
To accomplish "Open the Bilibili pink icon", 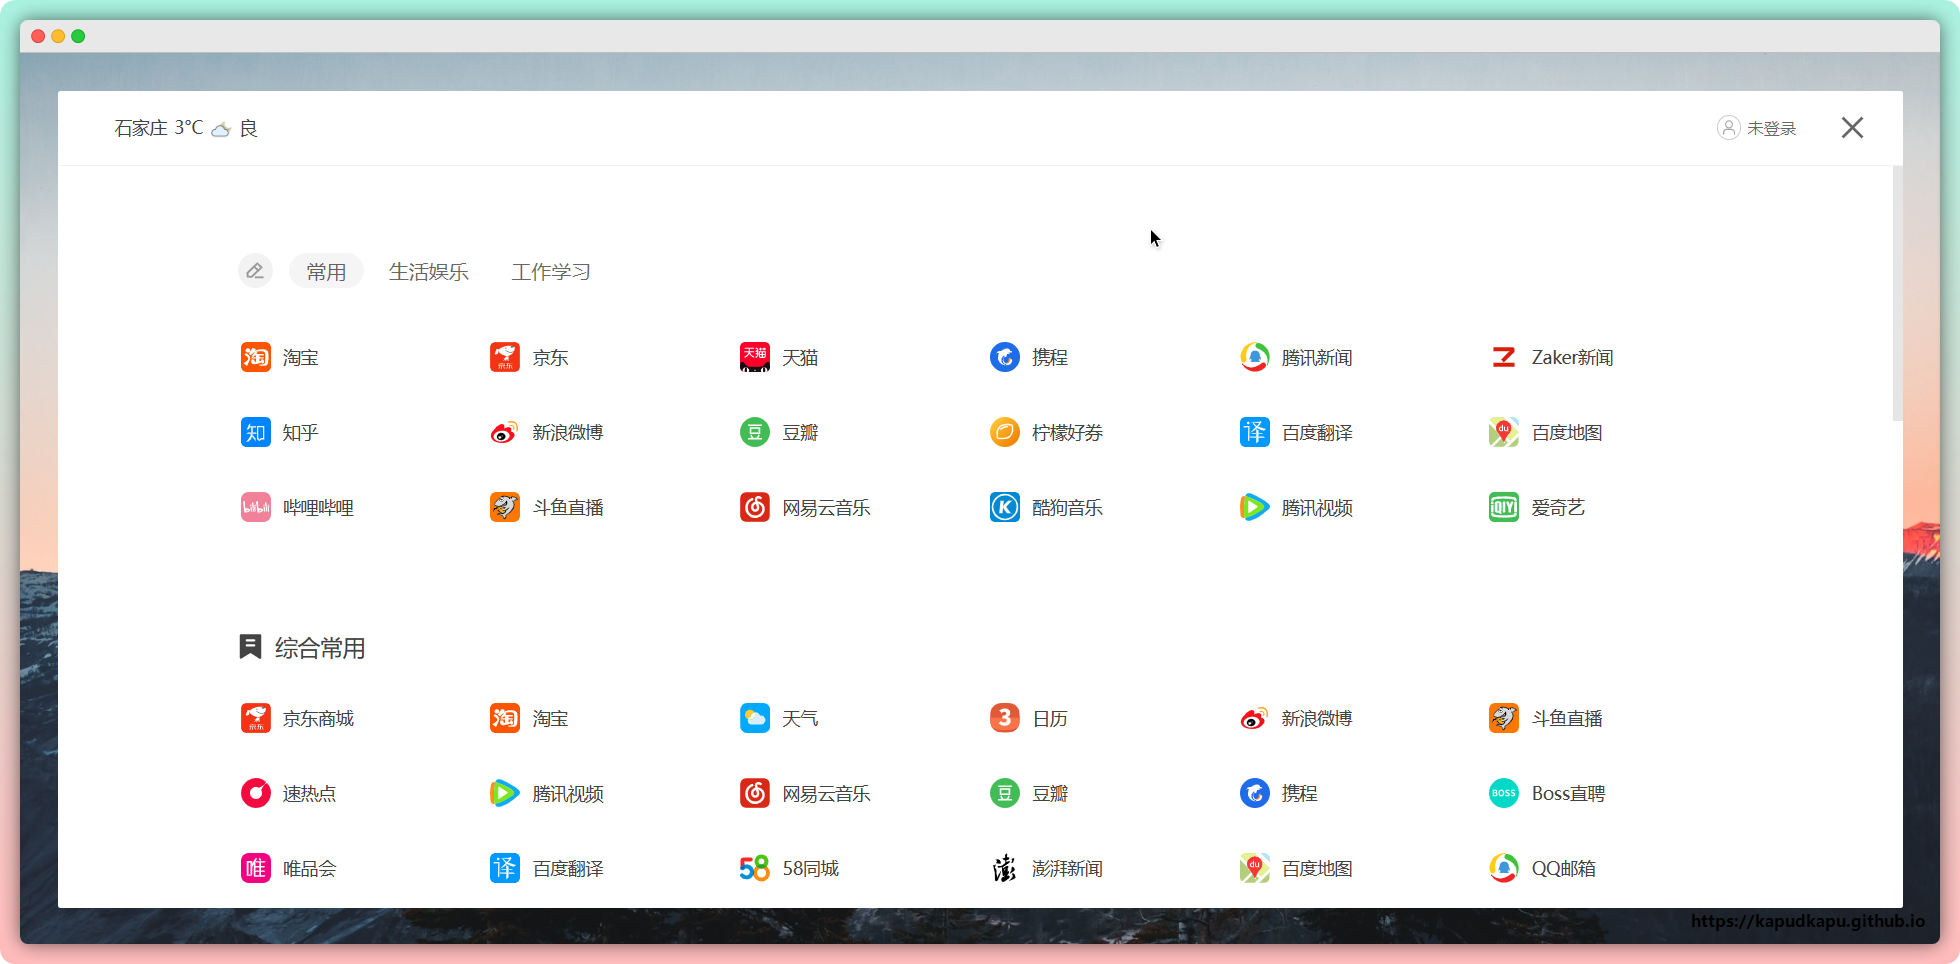I will [x=256, y=508].
